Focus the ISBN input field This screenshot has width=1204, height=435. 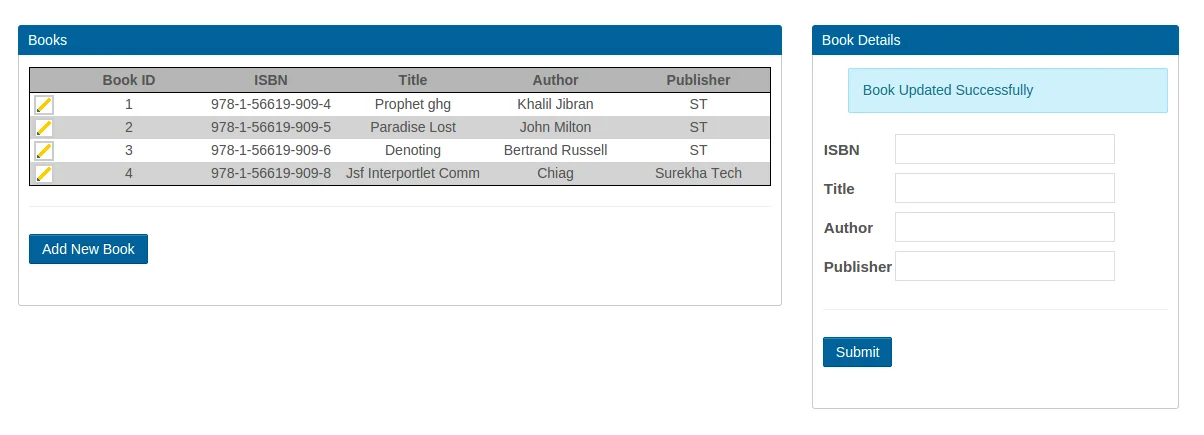click(1004, 149)
